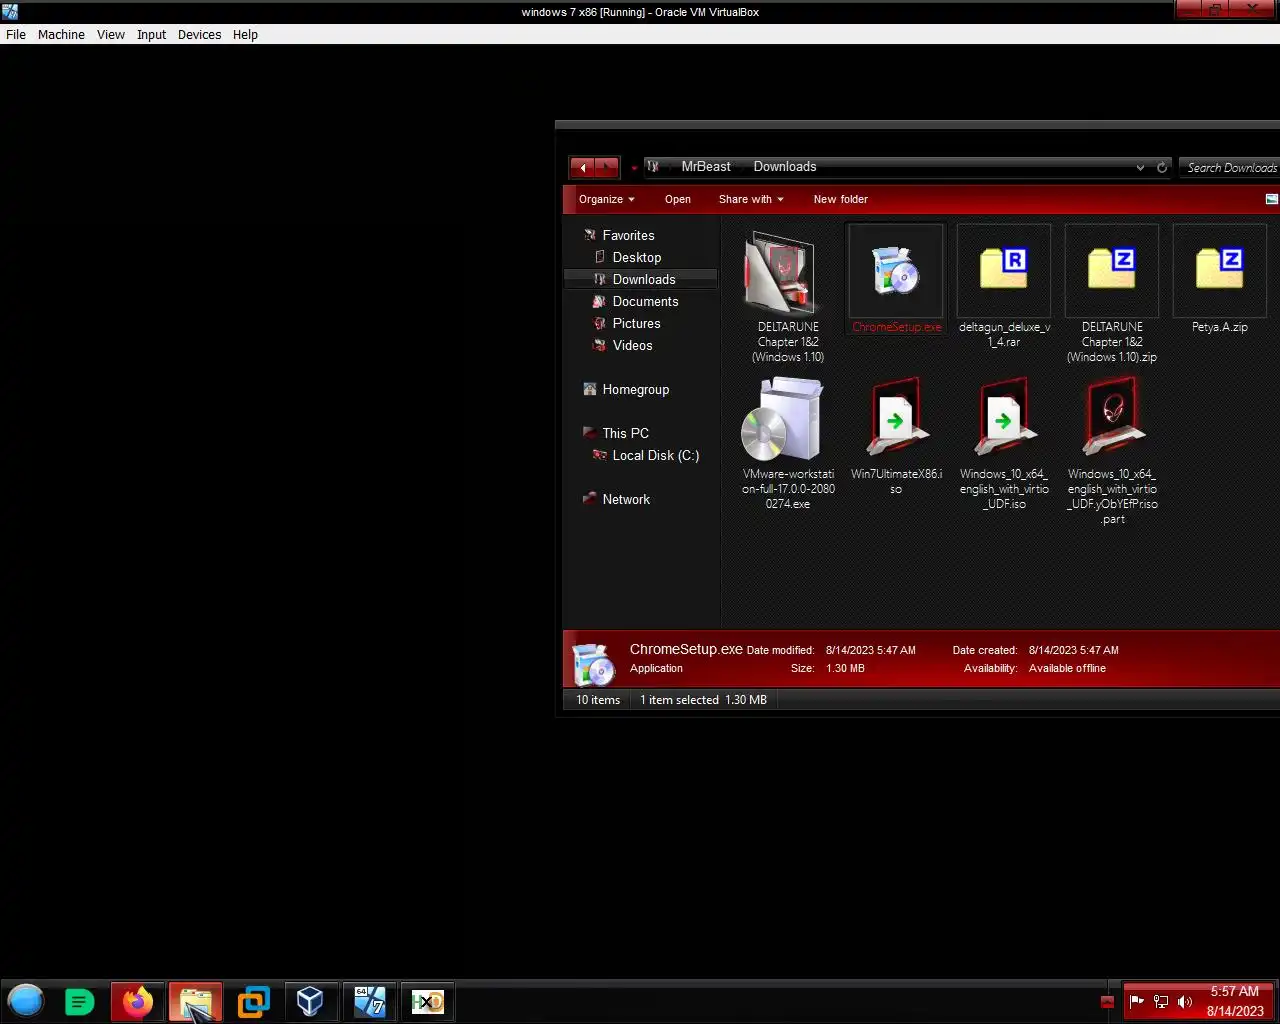The width and height of the screenshot is (1280, 1024).
Task: Select the ChromeSetup.exe installer icon
Action: (895, 270)
